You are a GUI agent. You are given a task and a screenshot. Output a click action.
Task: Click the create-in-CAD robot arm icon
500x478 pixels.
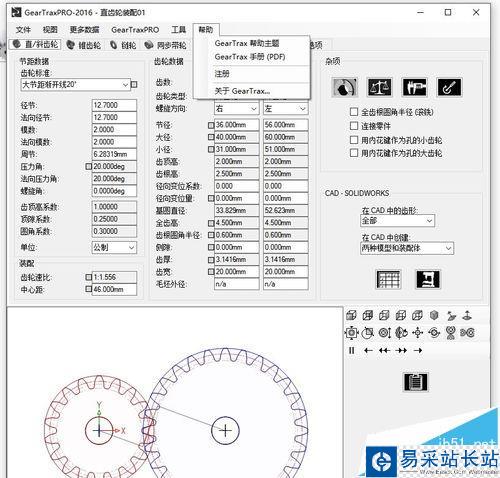click(428, 279)
